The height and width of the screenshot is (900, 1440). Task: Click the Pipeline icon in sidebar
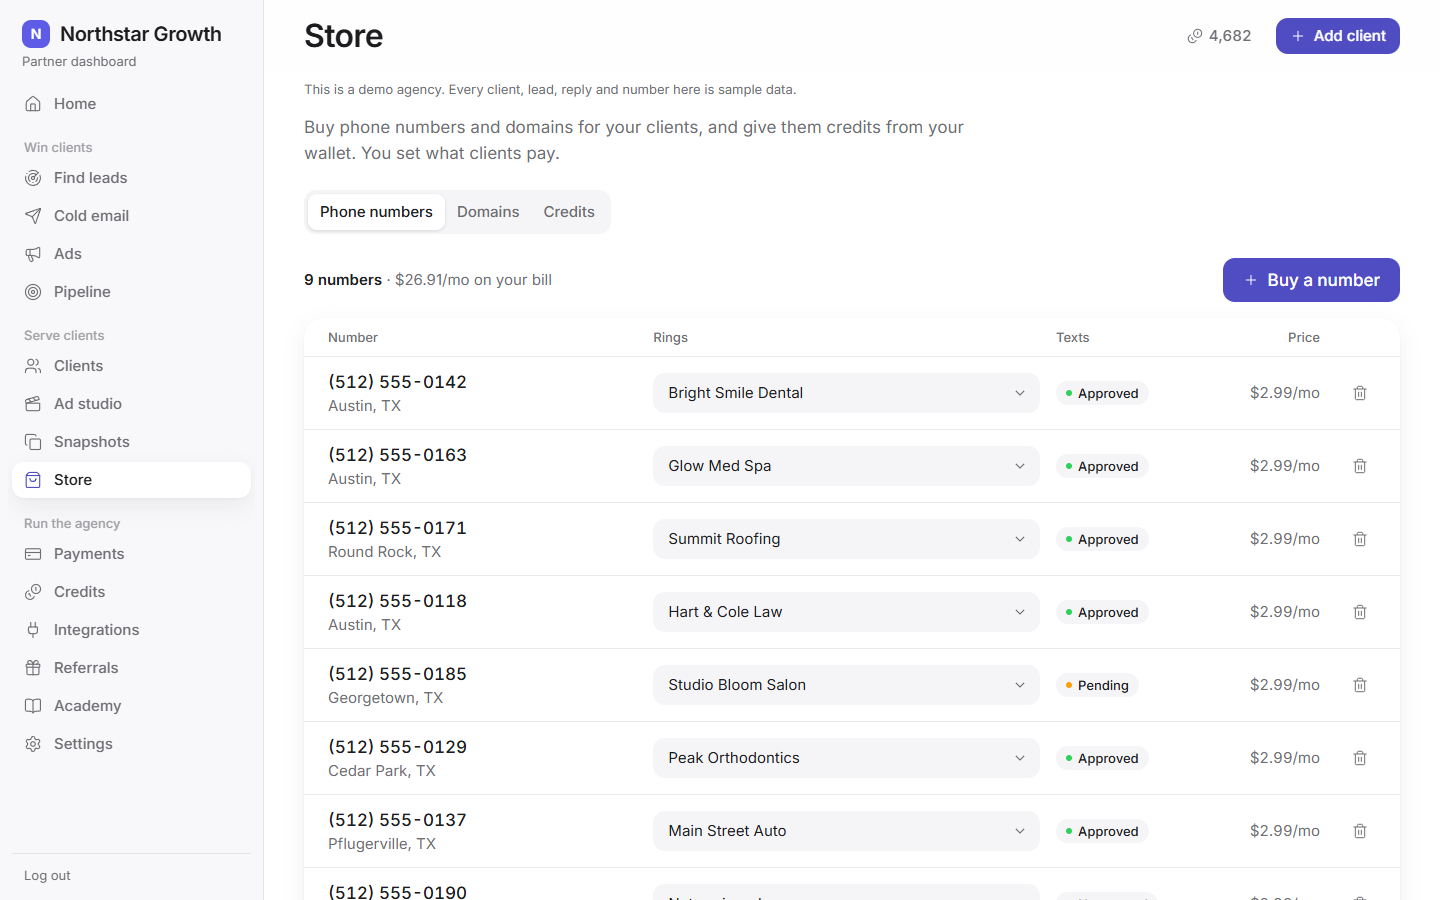click(x=33, y=292)
